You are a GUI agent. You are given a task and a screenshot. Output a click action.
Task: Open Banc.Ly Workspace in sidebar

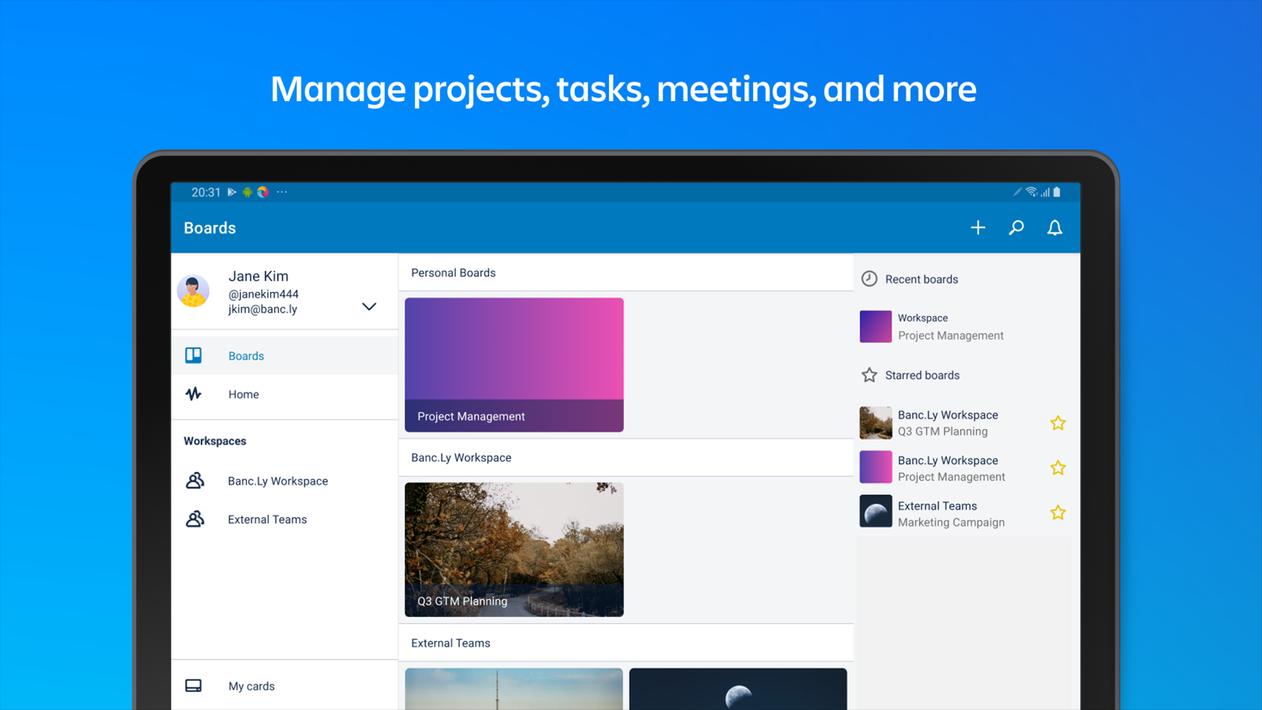point(284,481)
